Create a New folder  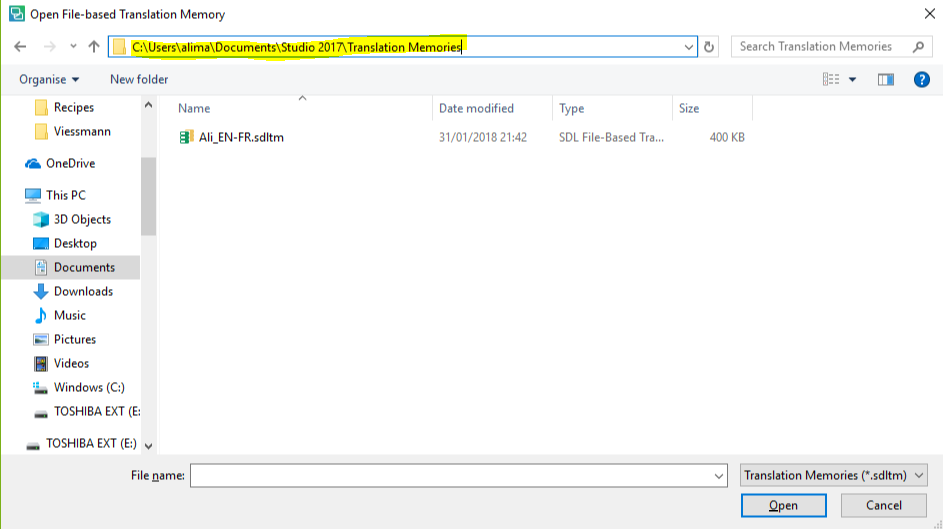pyautogui.click(x=139, y=79)
